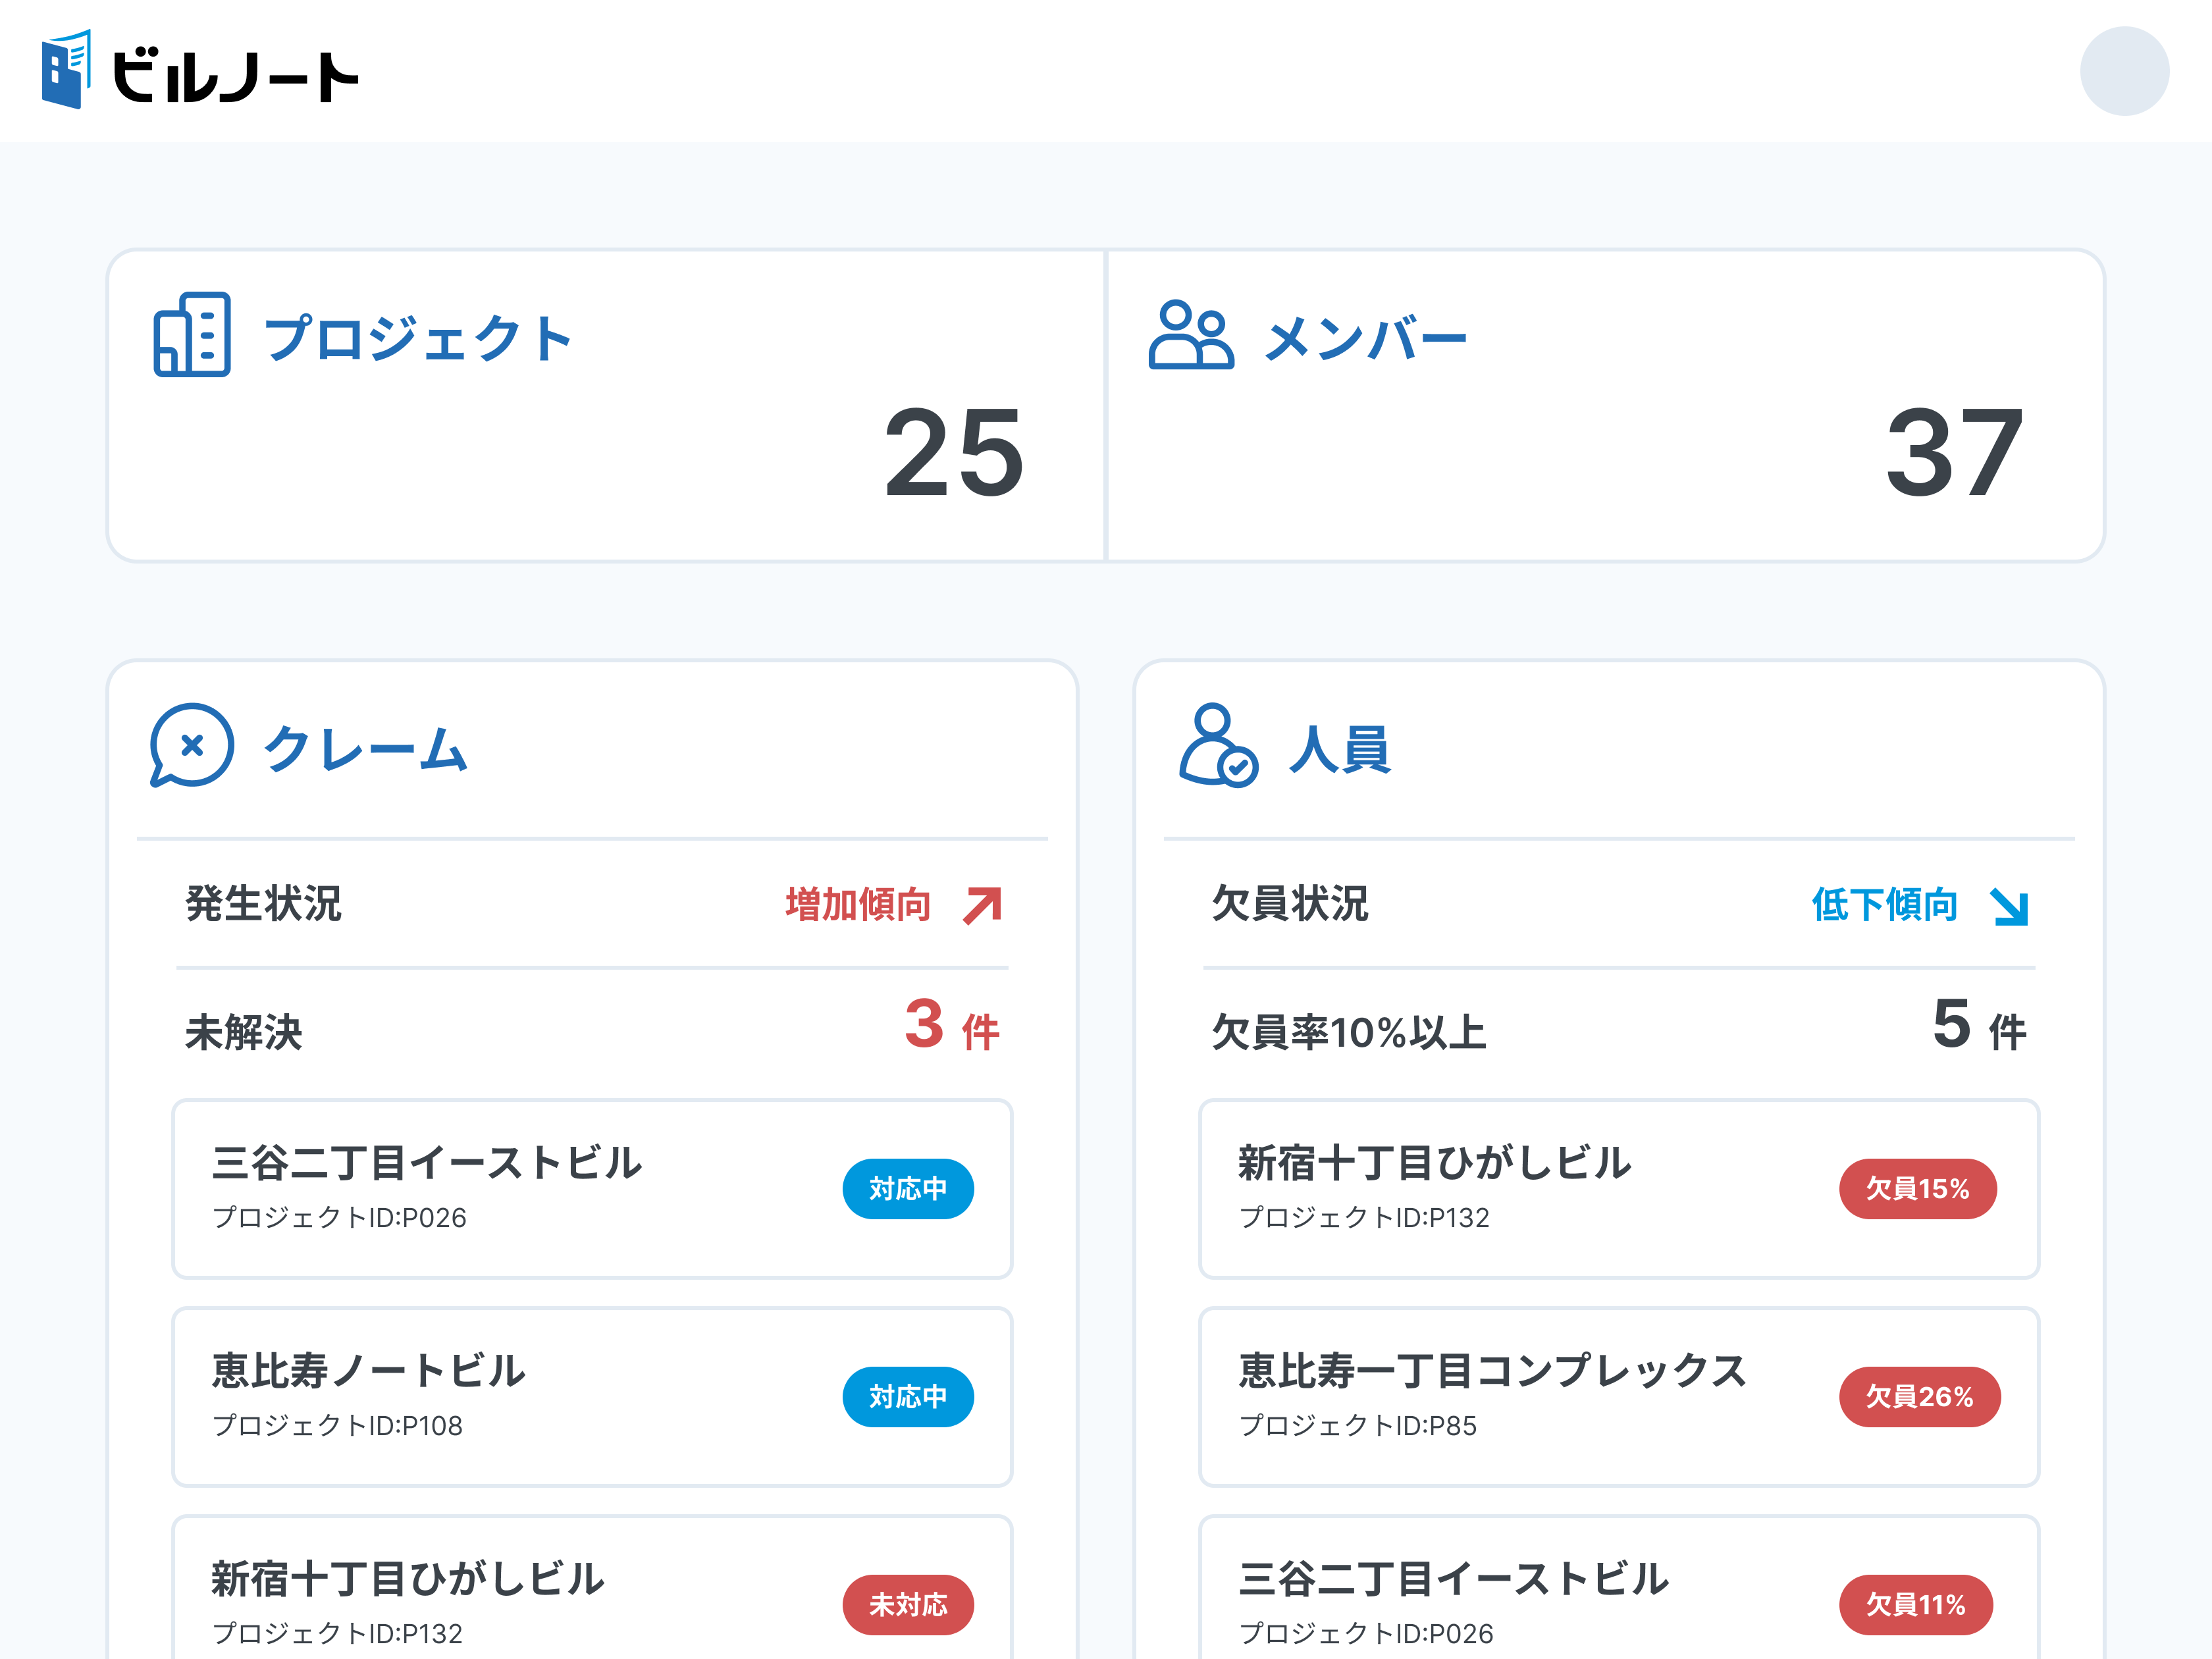Click the red 欠員26% indicator badge

point(1919,1397)
